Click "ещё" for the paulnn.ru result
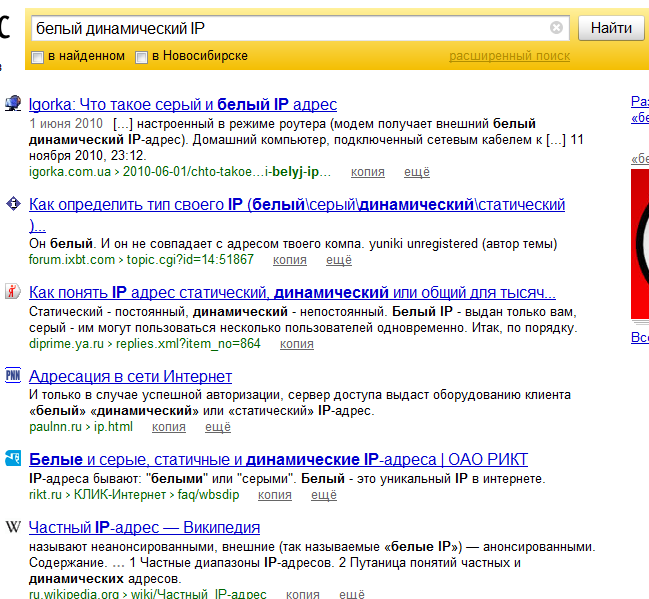649x599 pixels. coord(218,427)
